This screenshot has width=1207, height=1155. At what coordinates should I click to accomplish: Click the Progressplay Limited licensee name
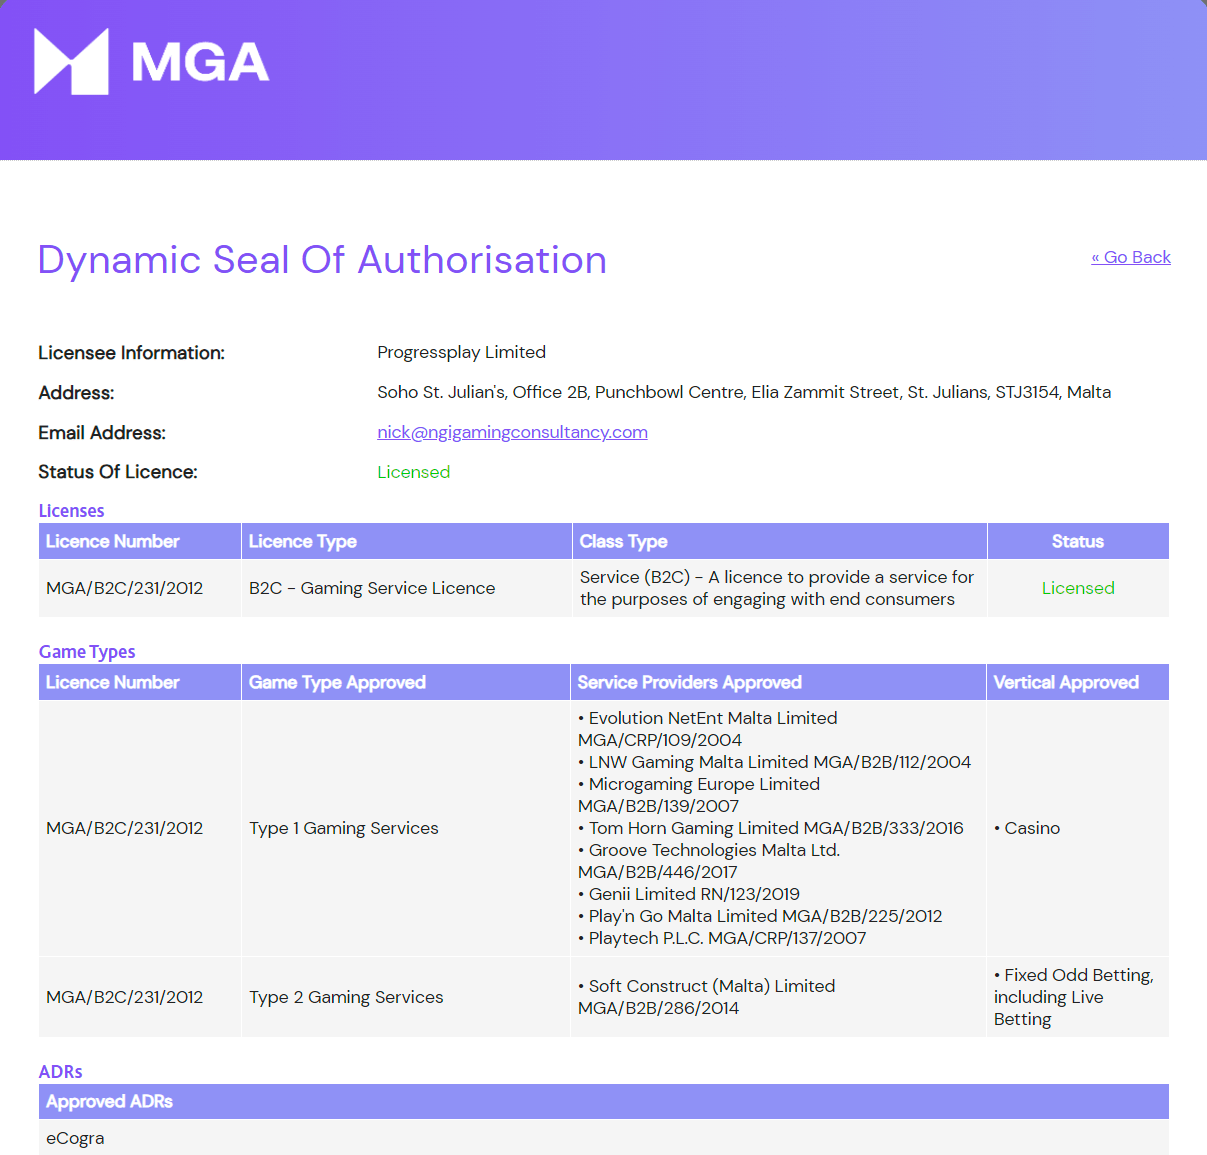pyautogui.click(x=461, y=352)
